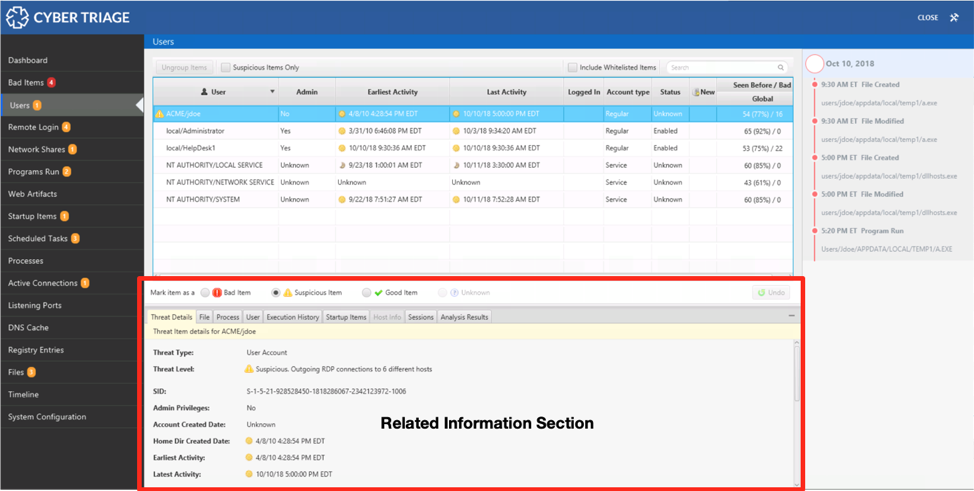Click the suspicious warning icon in Threat Level

(x=249, y=369)
